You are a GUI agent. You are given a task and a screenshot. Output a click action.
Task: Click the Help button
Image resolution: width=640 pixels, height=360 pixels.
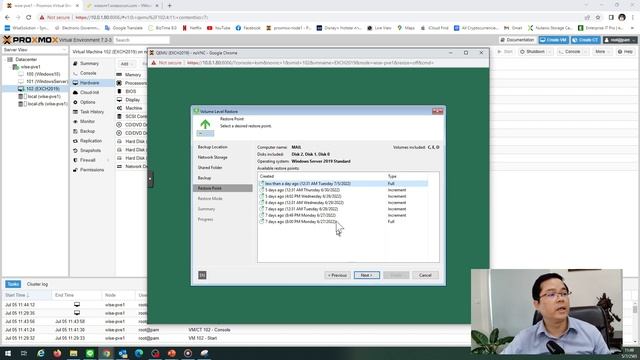(x=625, y=52)
